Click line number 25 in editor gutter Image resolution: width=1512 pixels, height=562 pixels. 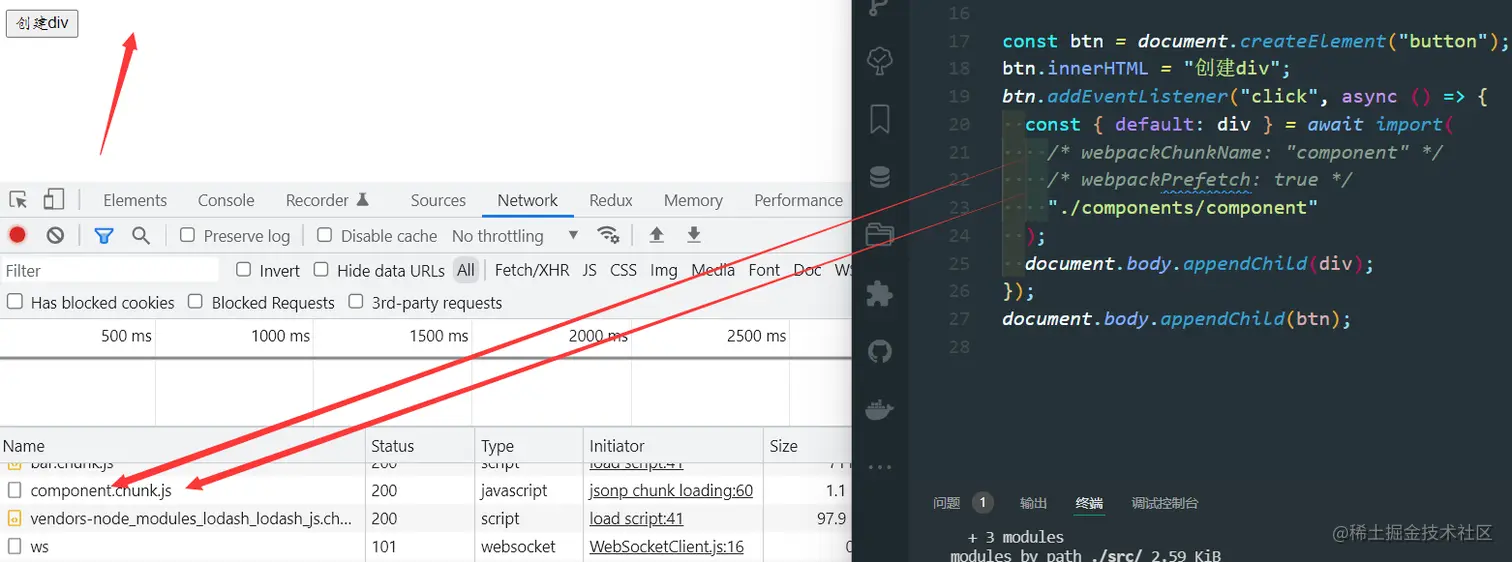pos(959,264)
